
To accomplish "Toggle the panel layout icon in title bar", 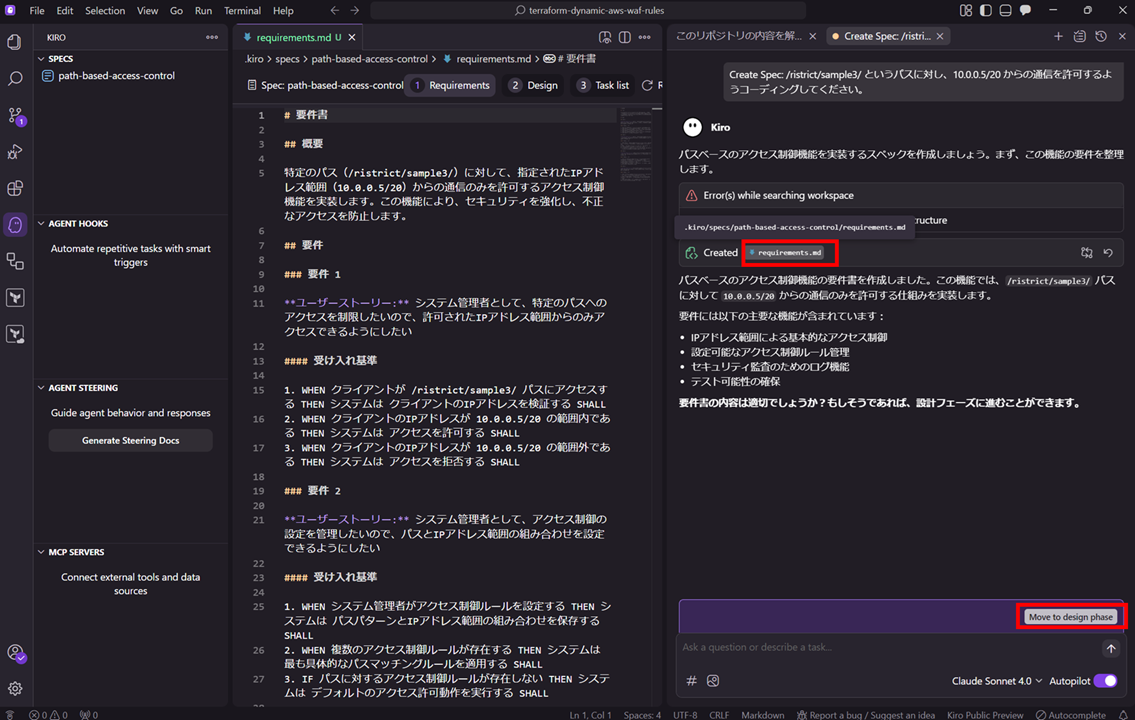I will pyautogui.click(x=1005, y=11).
